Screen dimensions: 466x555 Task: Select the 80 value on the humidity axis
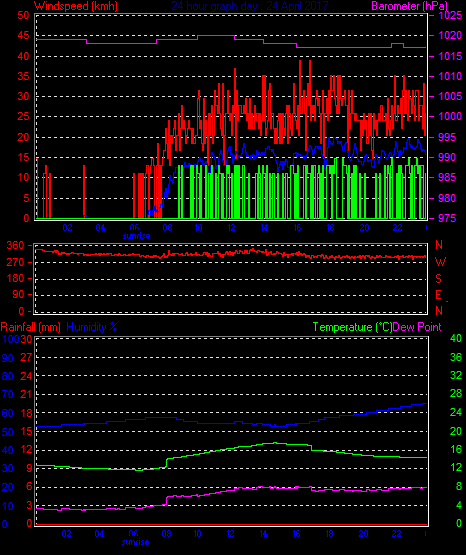[x=8, y=376]
